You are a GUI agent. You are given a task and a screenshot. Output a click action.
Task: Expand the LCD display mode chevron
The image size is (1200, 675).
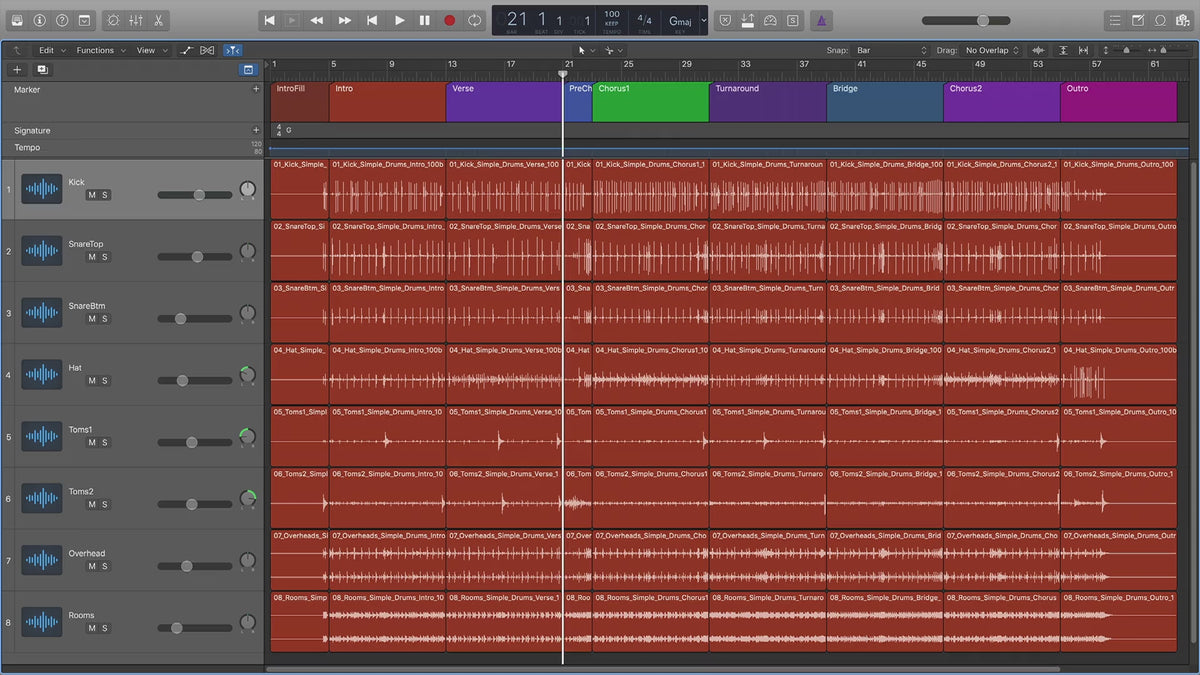[704, 20]
